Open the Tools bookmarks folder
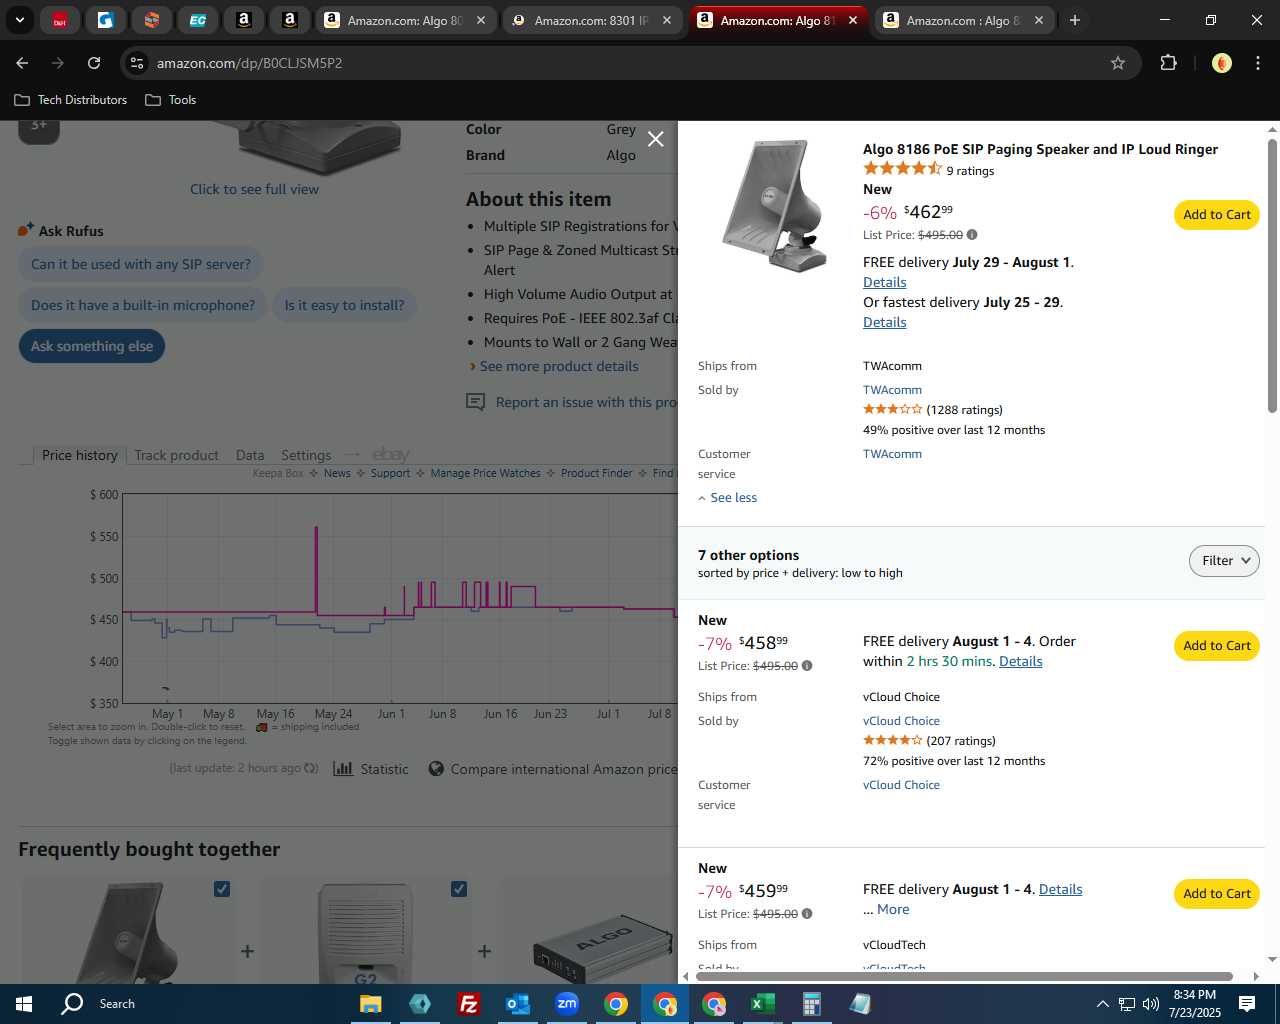The image size is (1280, 1024). click(171, 100)
